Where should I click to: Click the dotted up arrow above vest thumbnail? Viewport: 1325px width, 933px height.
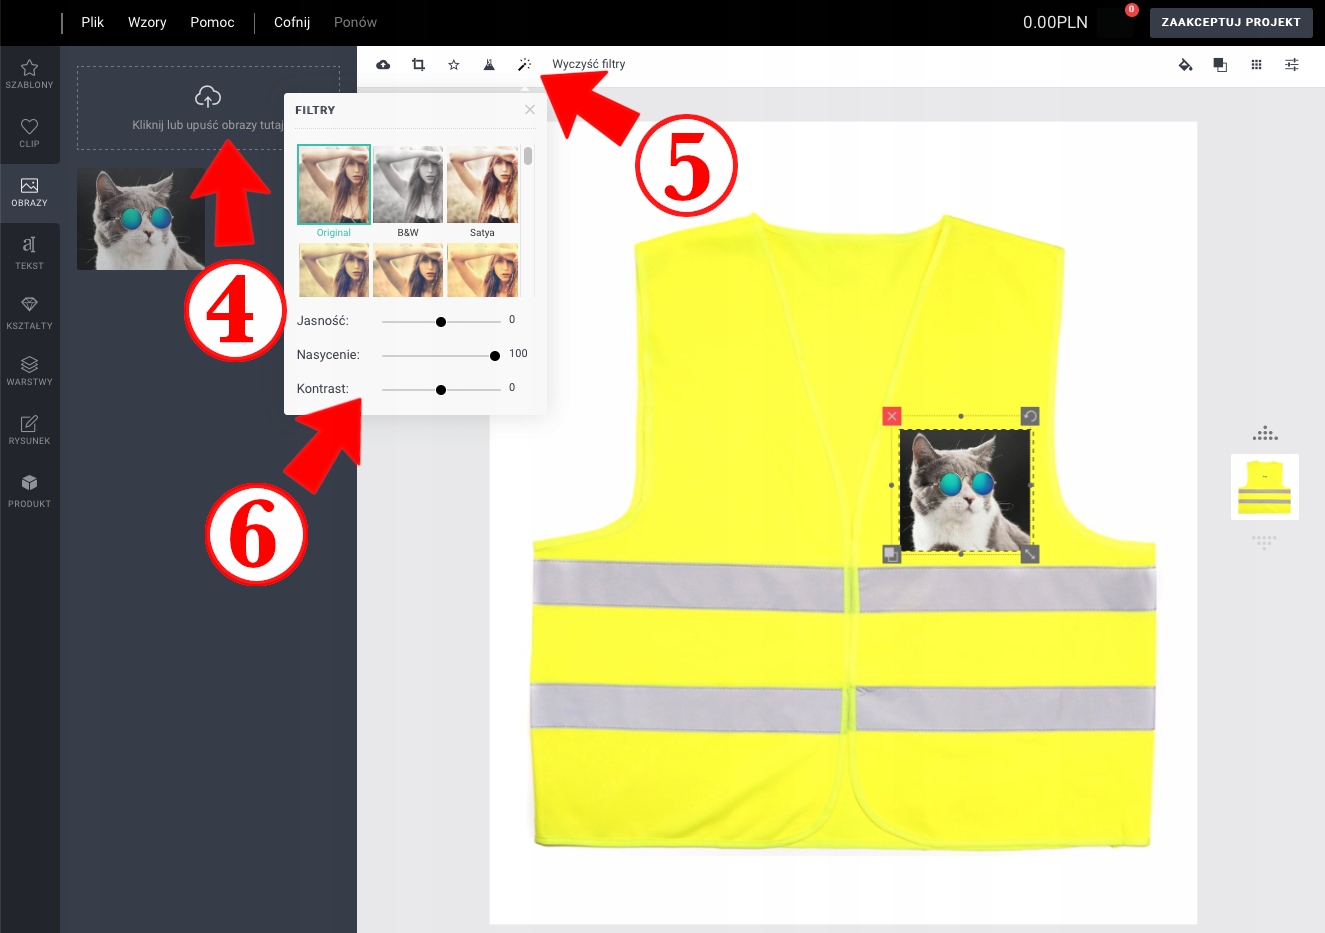click(x=1265, y=434)
